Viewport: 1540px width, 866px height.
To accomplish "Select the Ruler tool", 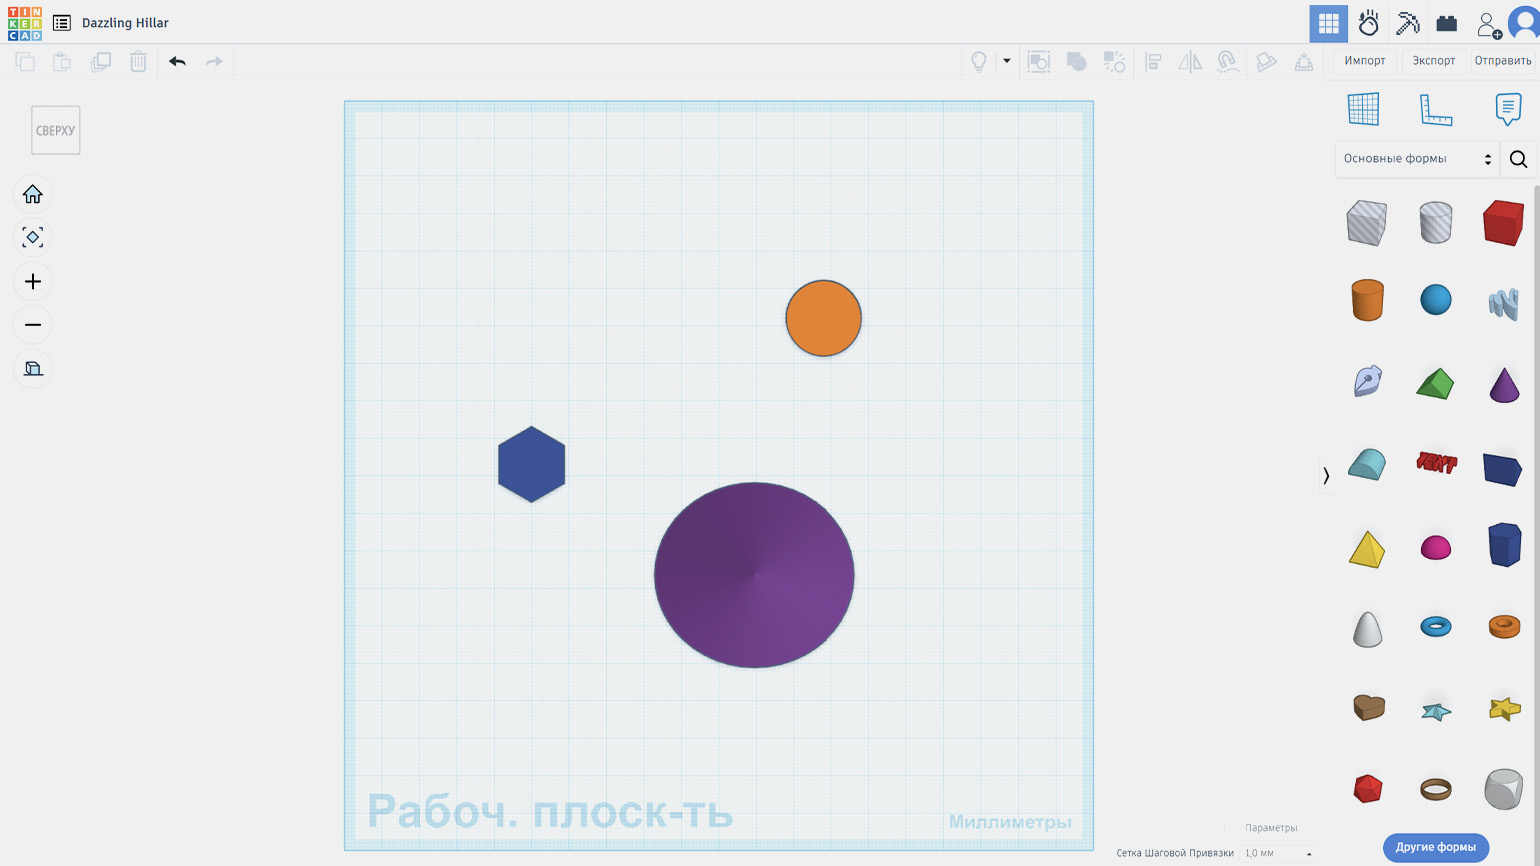I will [x=1435, y=109].
